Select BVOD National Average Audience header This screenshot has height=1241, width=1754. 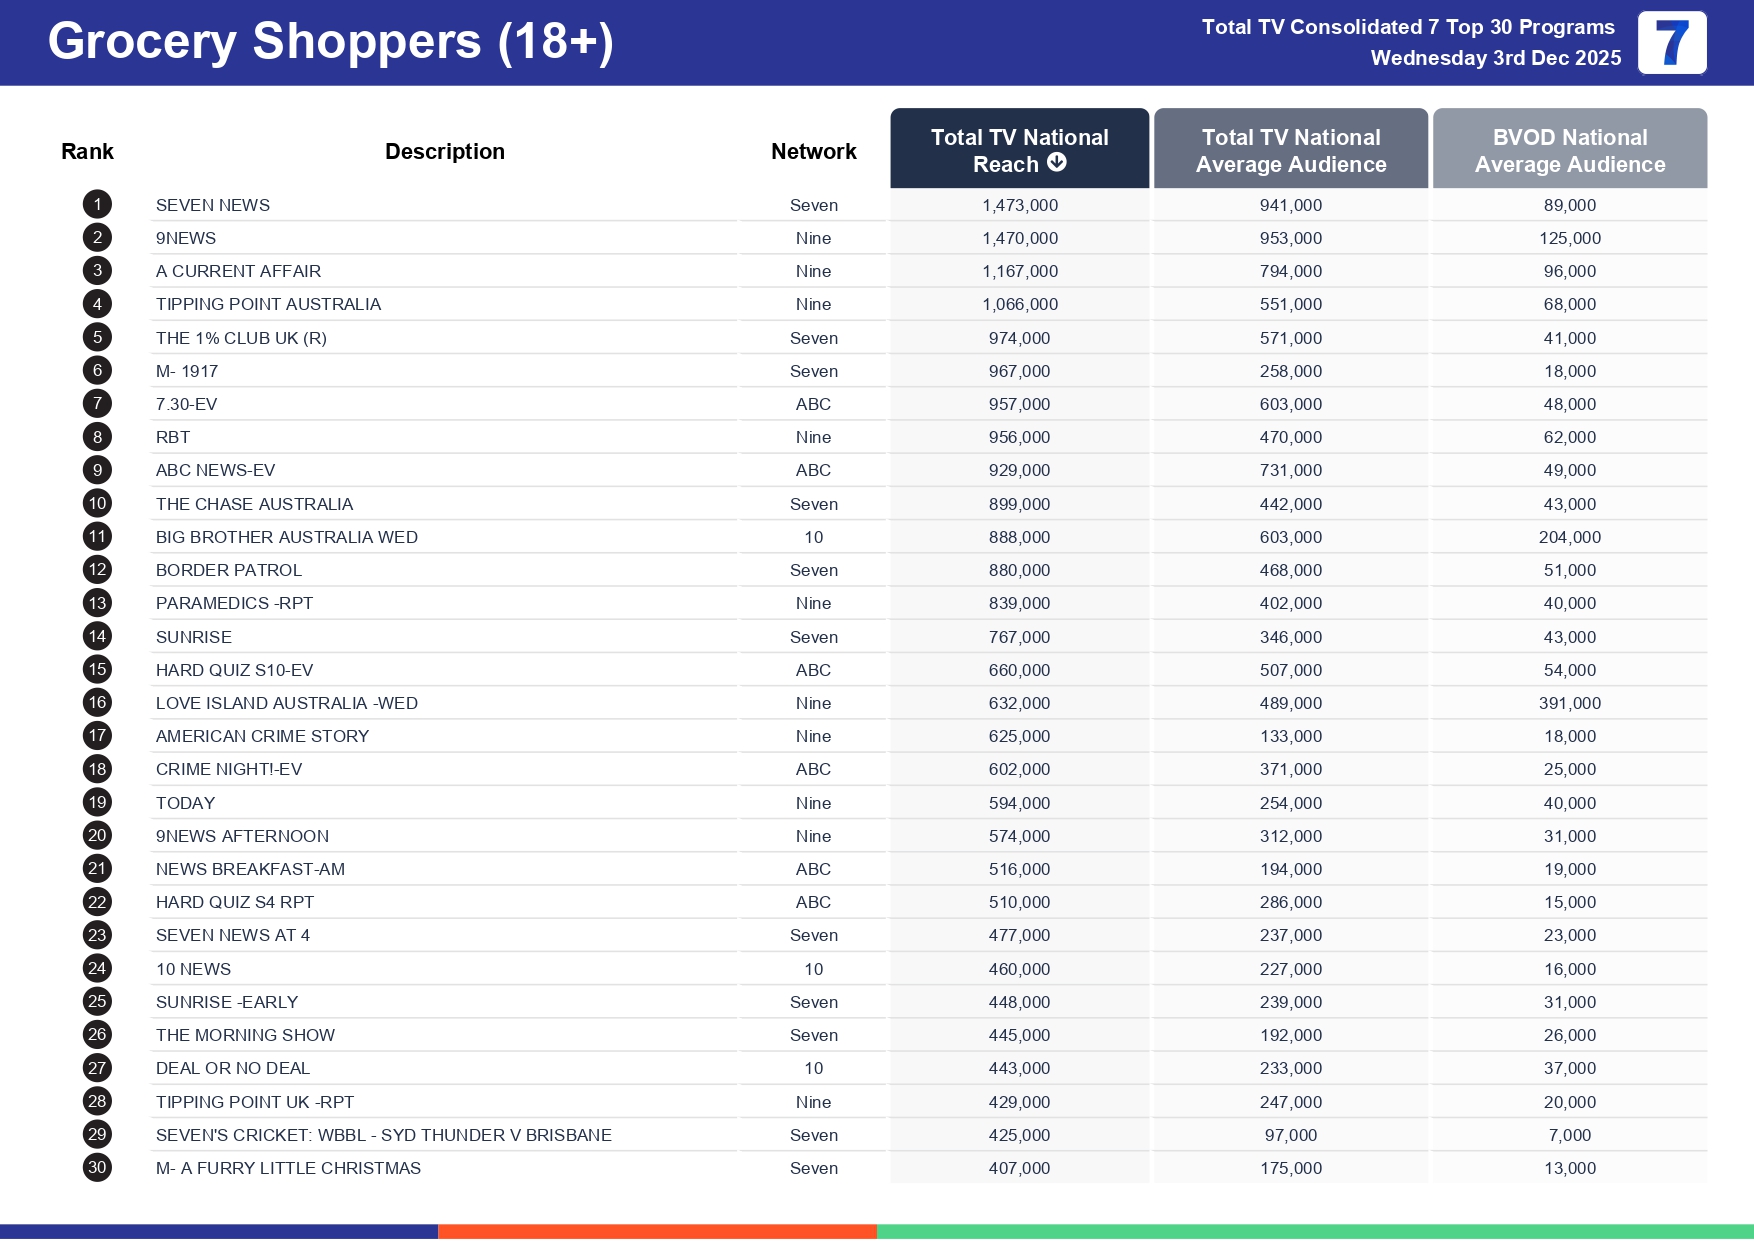(x=1569, y=150)
